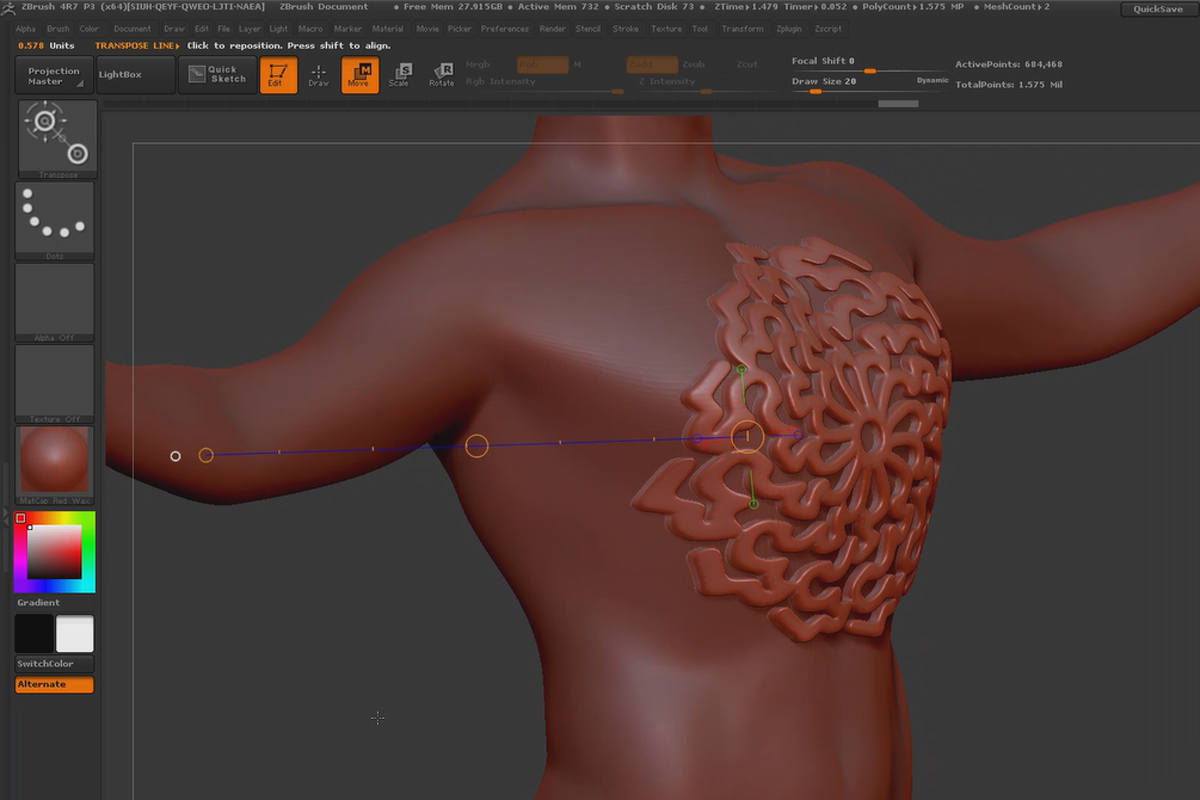Open the Marker menu
Viewport: 1200px width, 800px height.
[x=348, y=29]
